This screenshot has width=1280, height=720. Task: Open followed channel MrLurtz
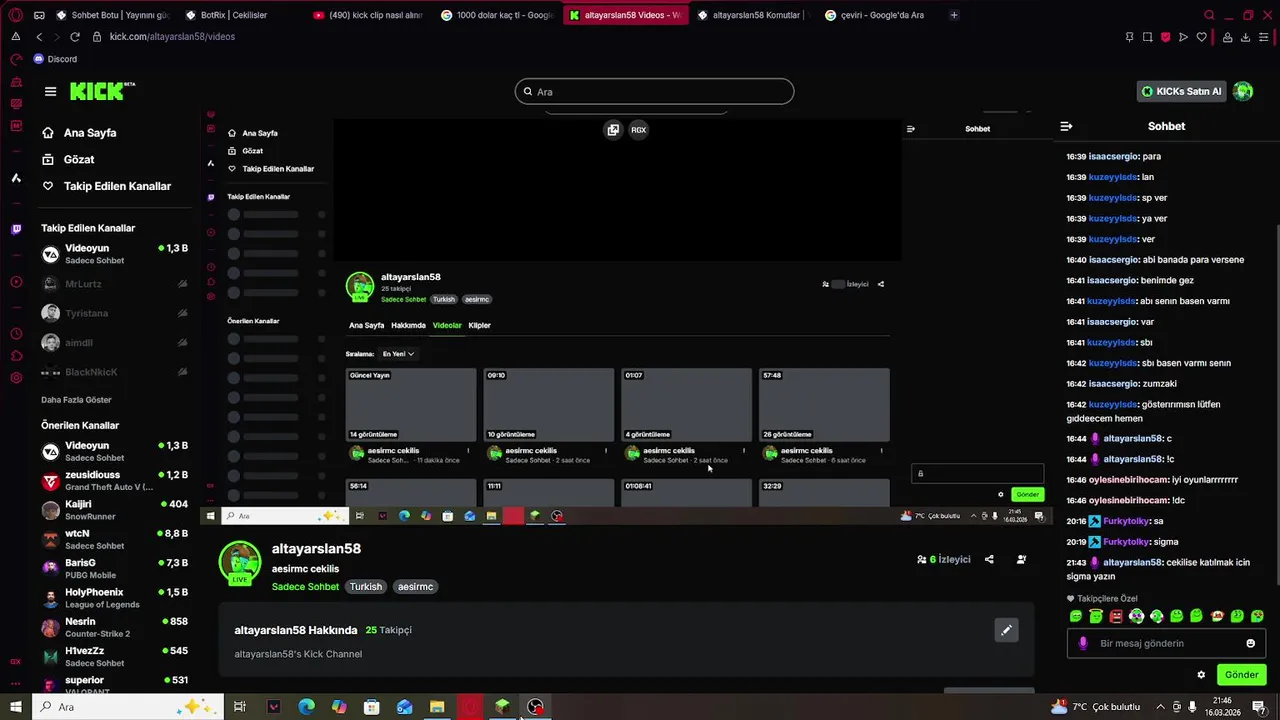point(114,284)
